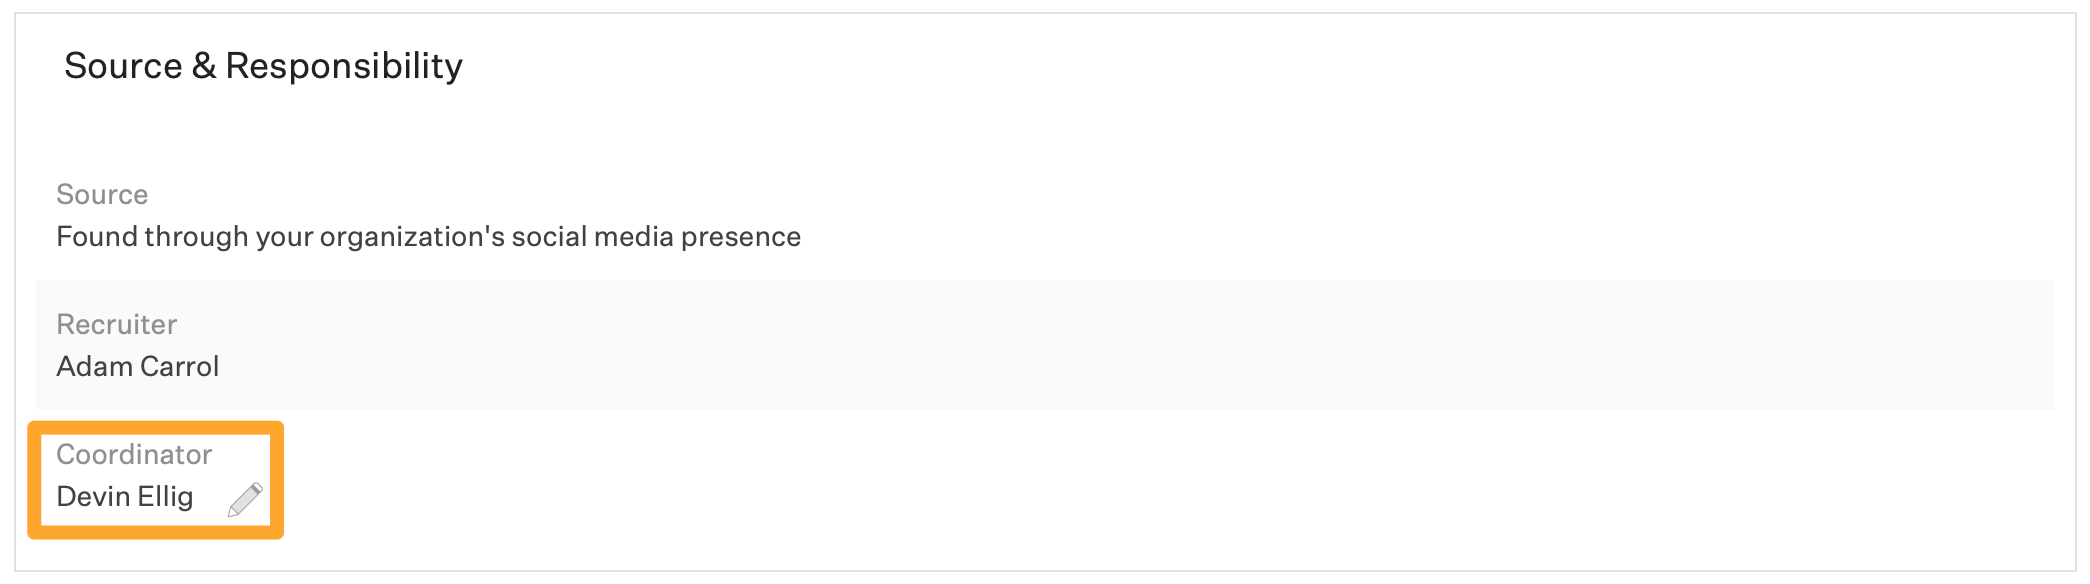This screenshot has width=2090, height=584.
Task: Click the word presence ending the source text
Action: [741, 238]
